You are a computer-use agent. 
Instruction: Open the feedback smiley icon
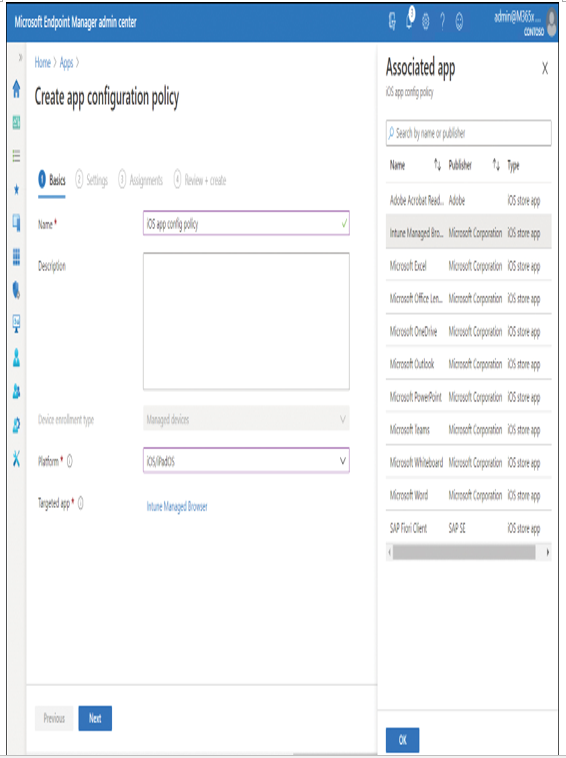click(459, 22)
